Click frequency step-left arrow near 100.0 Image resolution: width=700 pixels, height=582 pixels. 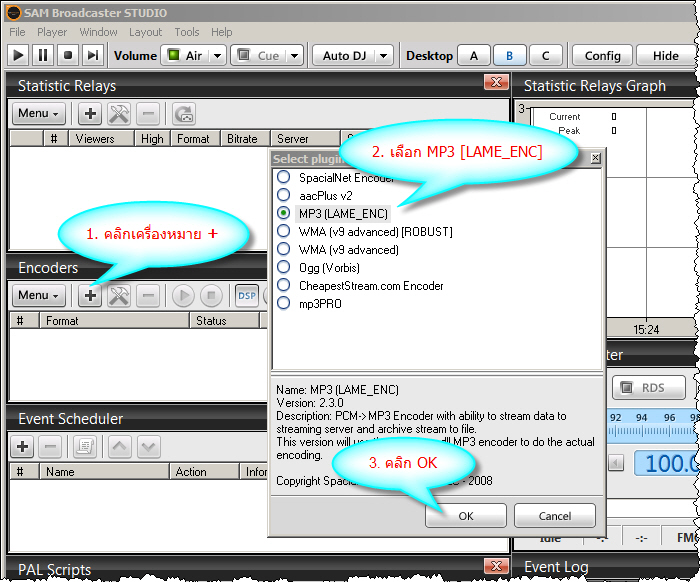(x=616, y=462)
